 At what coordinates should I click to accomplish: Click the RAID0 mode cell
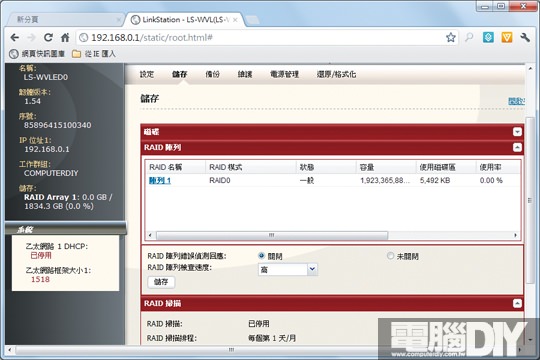(x=220, y=181)
